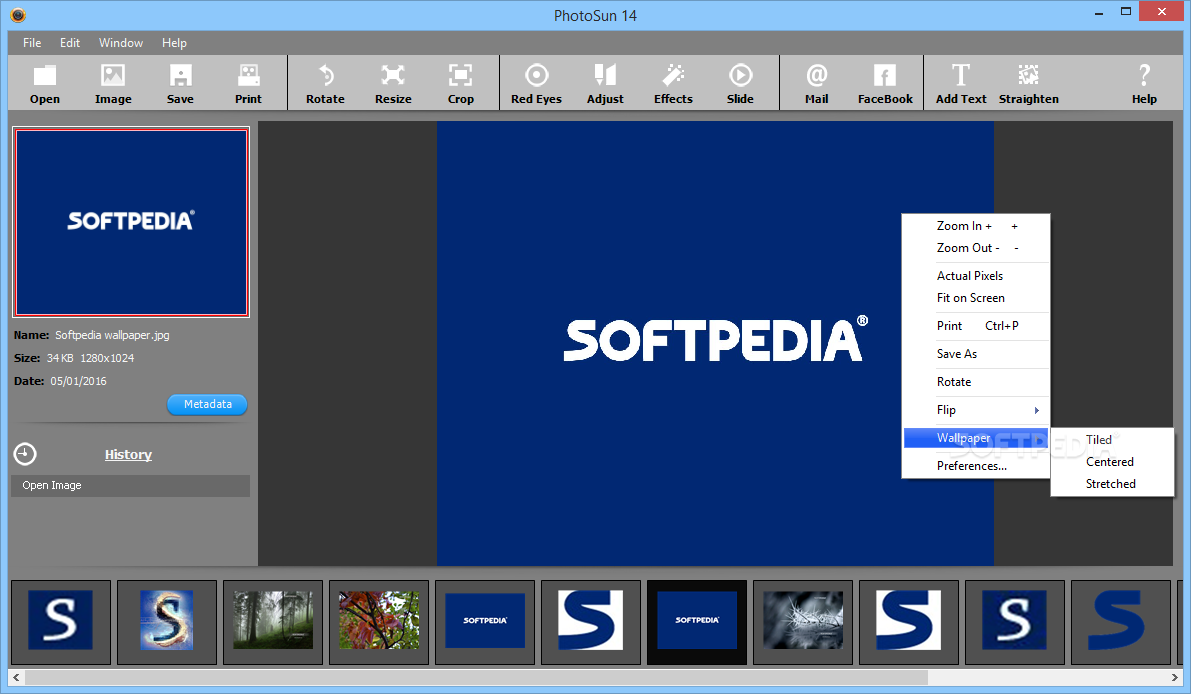This screenshot has width=1191, height=694.
Task: Choose Zoom Out - from context menu
Action: [x=976, y=248]
